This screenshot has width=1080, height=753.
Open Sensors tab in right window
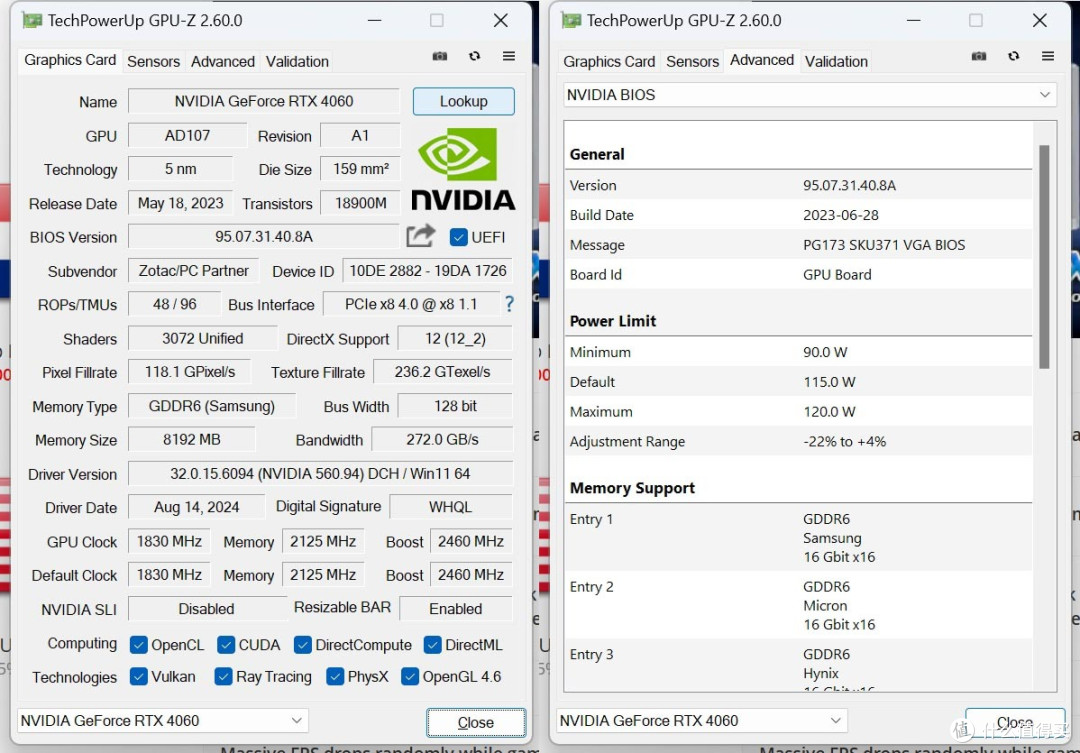click(692, 61)
